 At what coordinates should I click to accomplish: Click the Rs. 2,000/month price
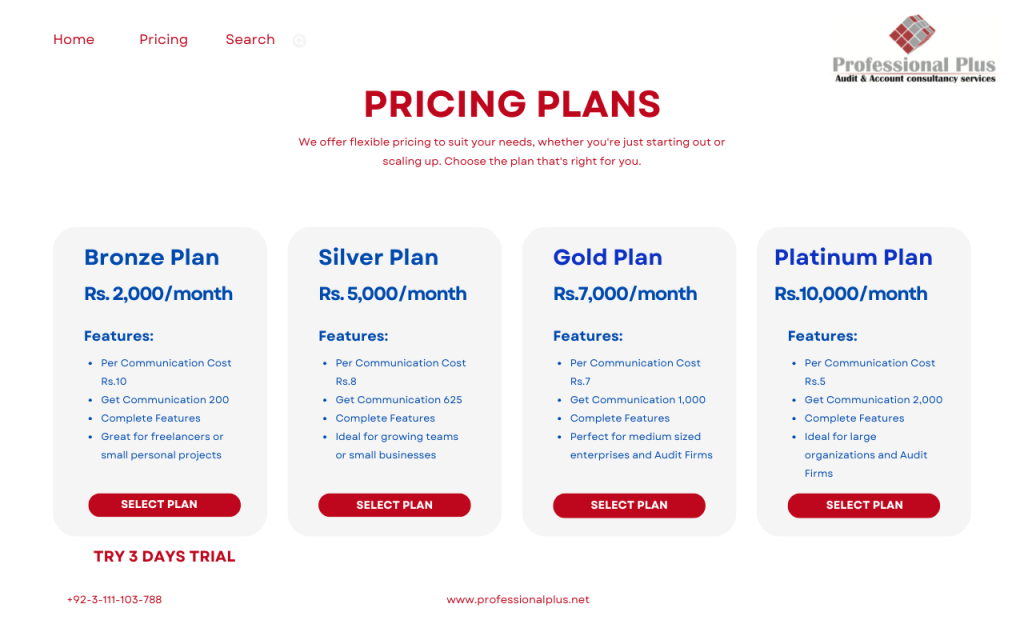[x=158, y=294]
